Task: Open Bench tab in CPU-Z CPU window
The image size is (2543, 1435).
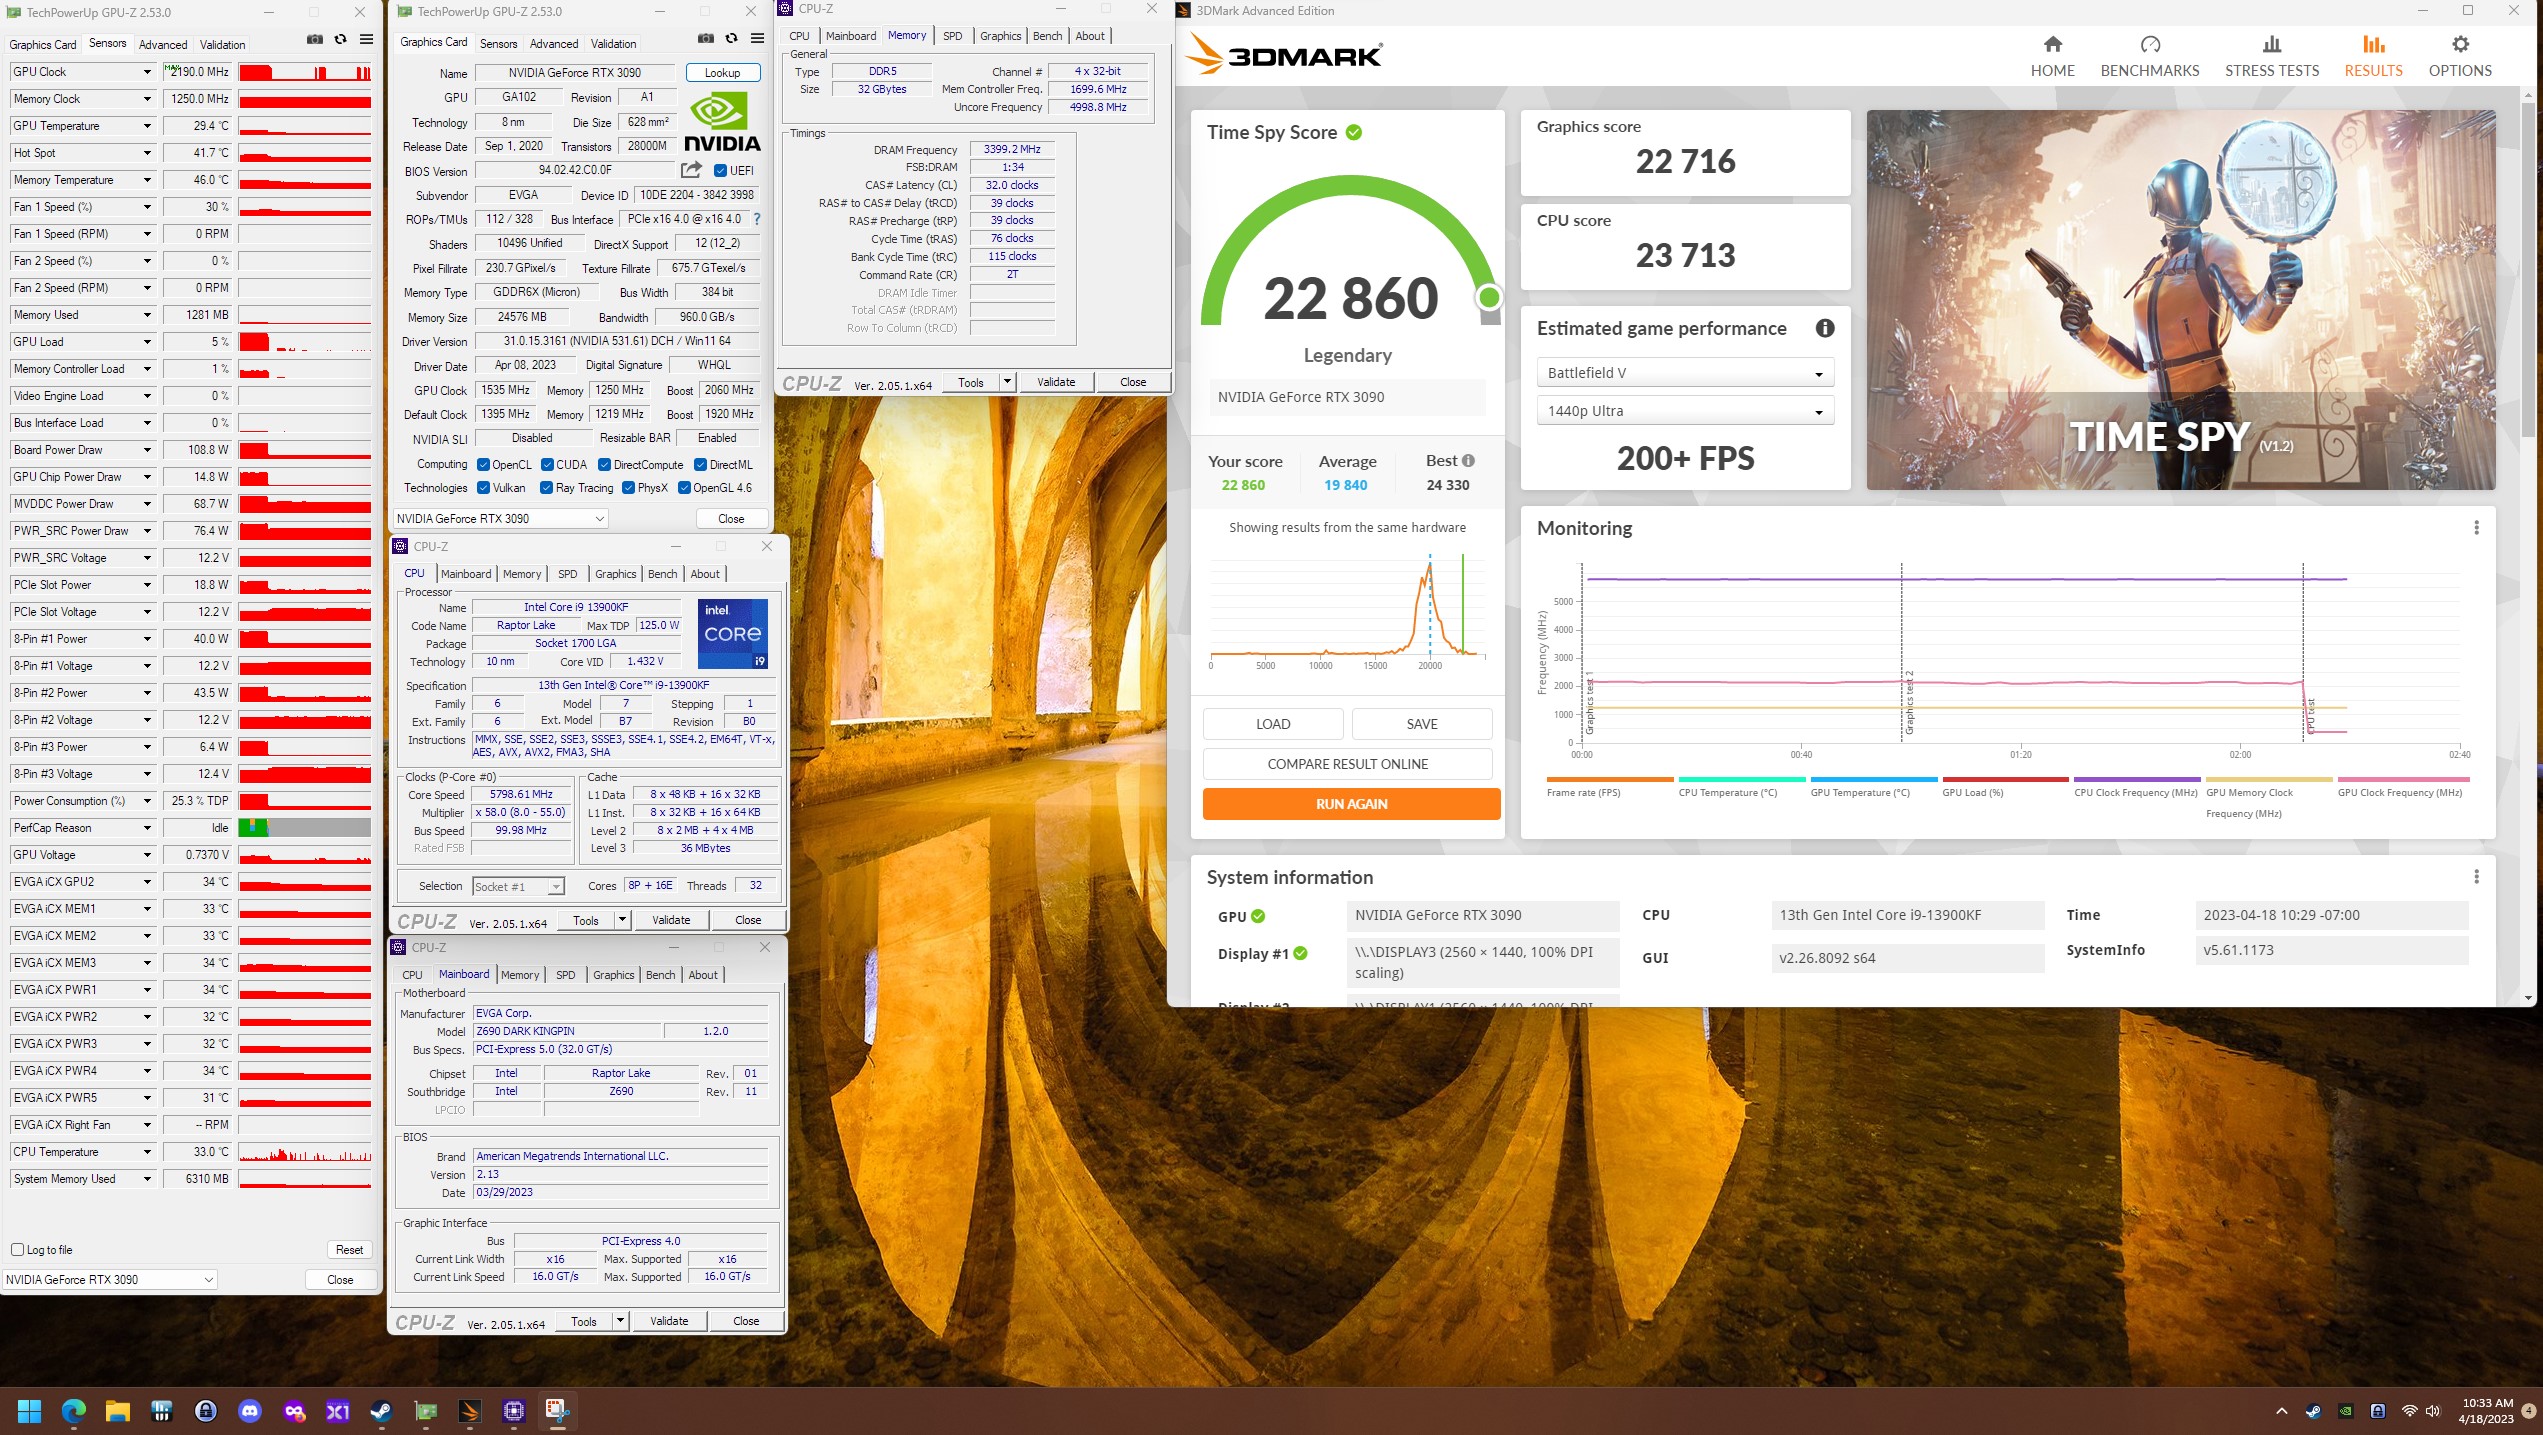Action: tap(662, 574)
